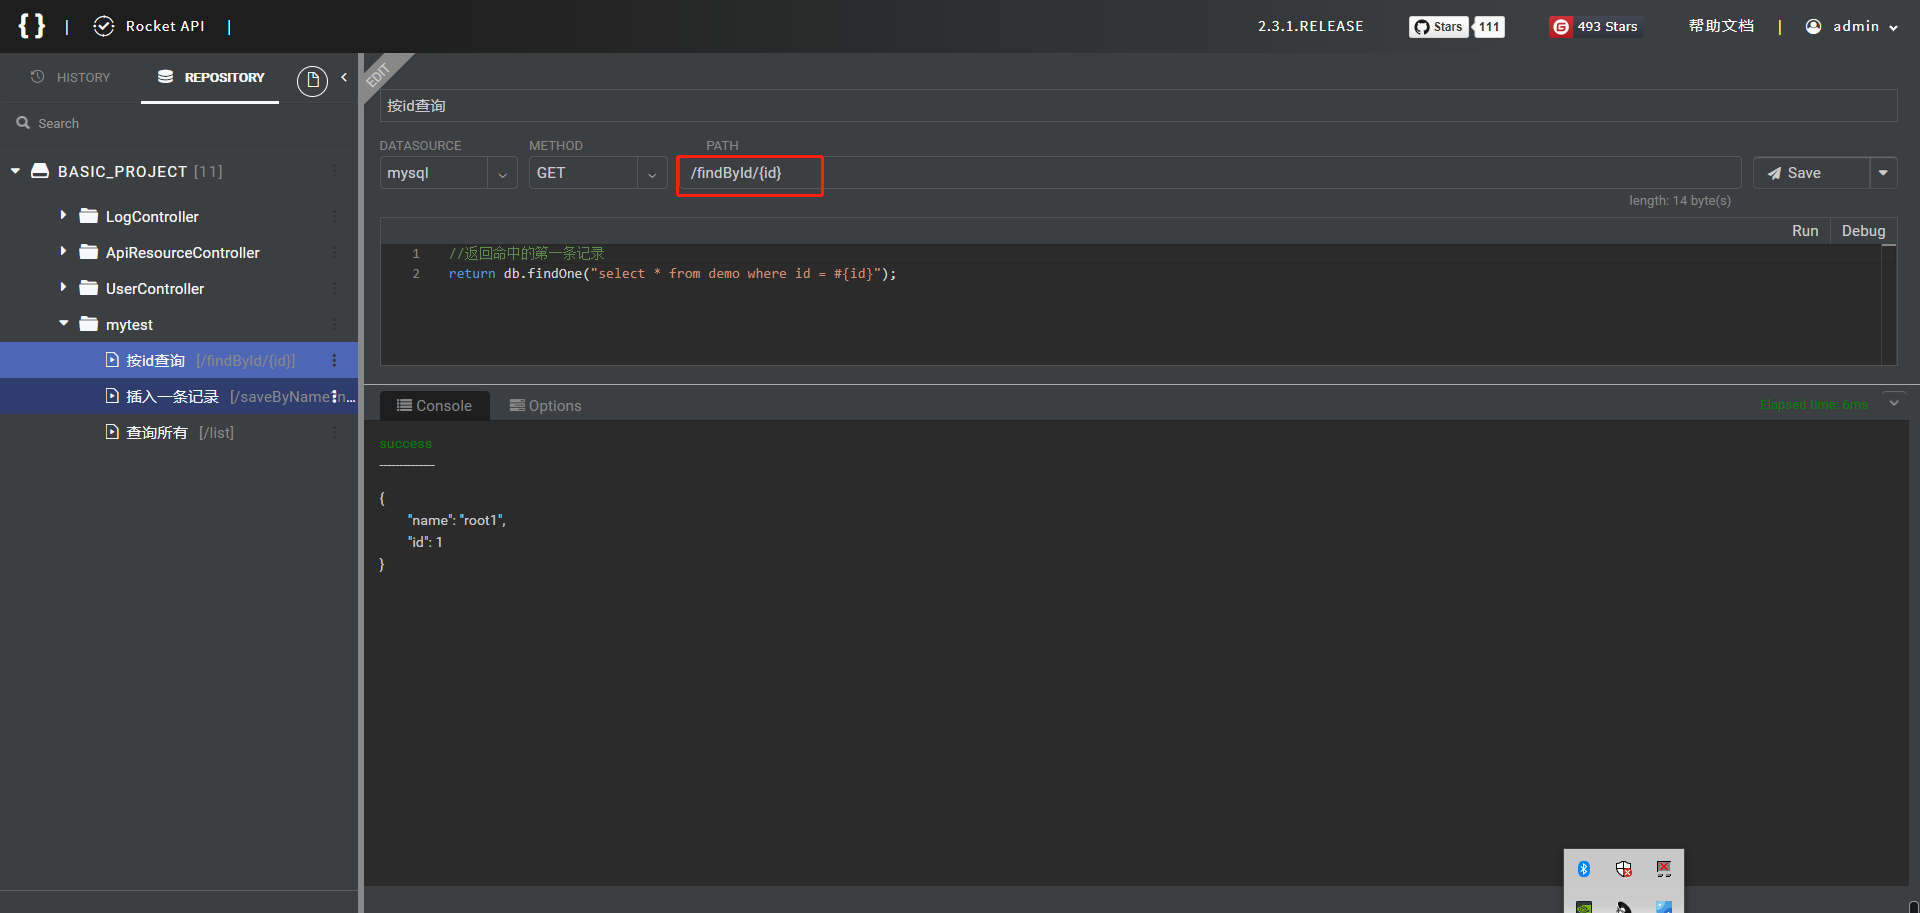Click the BASIC_PROJECT drive icon
Image resolution: width=1920 pixels, height=913 pixels.
click(40, 171)
